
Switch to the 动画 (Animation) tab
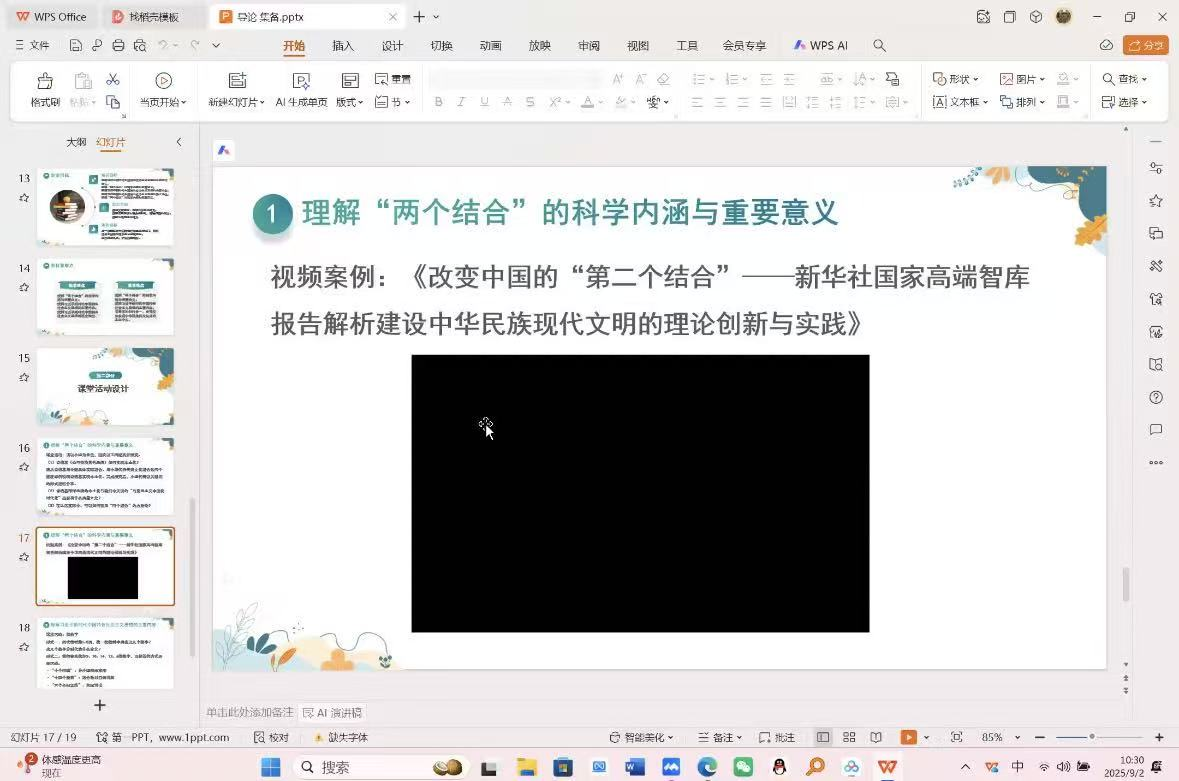(x=490, y=46)
